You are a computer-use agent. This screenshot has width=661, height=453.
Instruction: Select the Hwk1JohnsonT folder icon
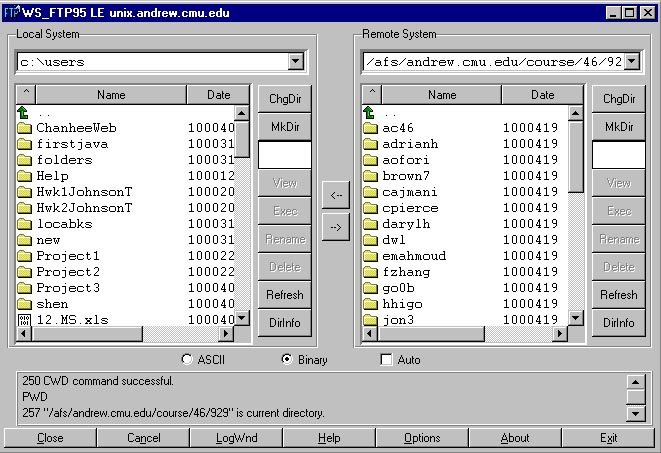[24, 192]
